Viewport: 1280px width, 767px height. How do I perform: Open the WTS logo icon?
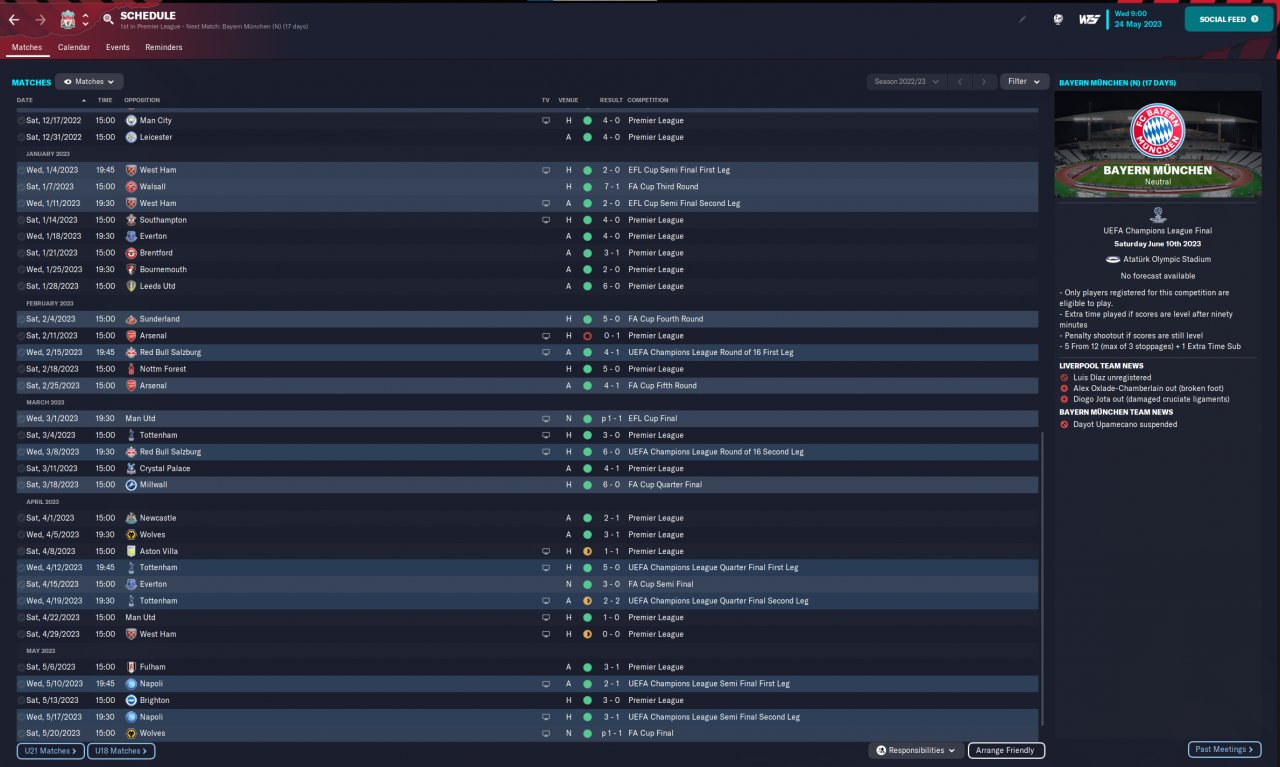point(1089,19)
